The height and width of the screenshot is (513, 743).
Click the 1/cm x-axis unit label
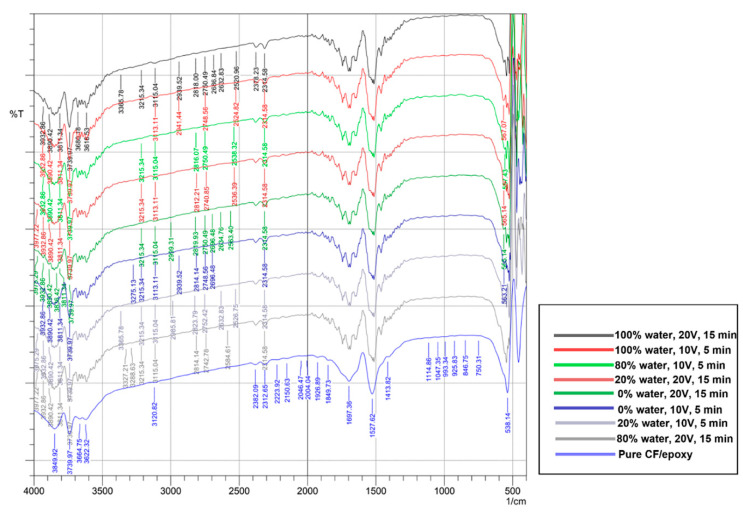click(517, 504)
